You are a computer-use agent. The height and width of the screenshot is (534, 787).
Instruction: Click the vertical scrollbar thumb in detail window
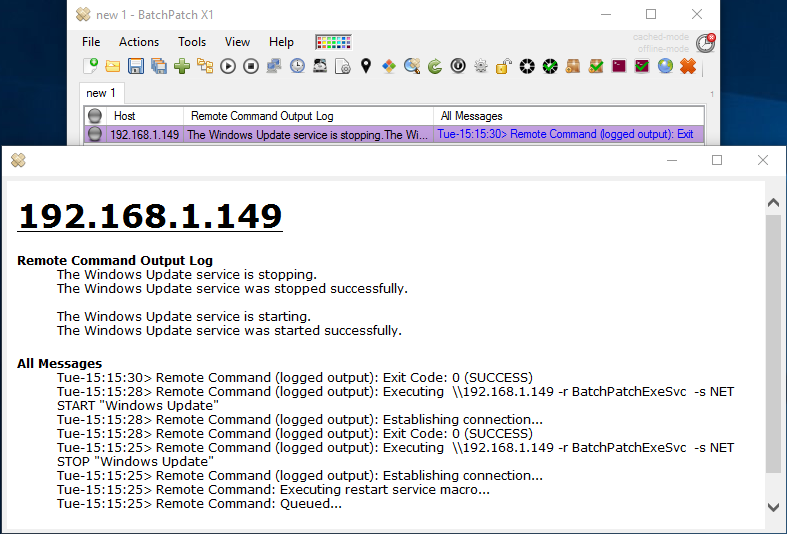[773, 344]
